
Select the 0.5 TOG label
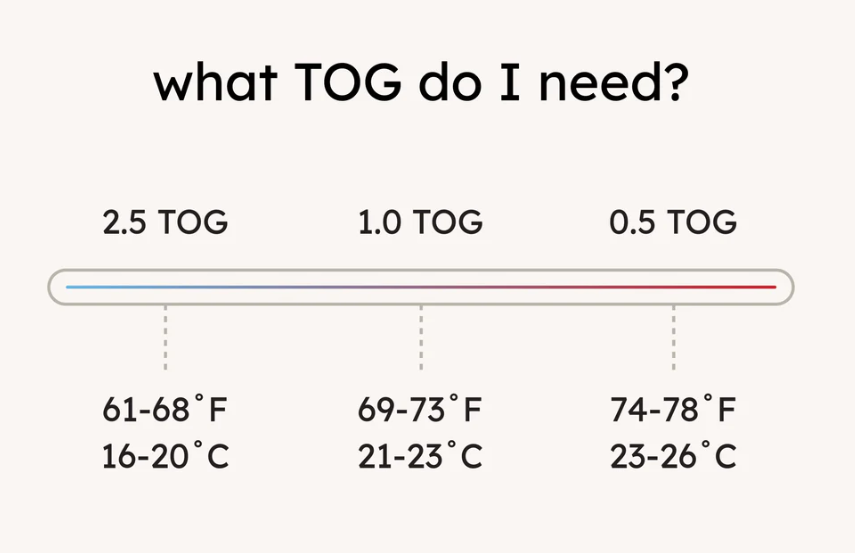(673, 222)
